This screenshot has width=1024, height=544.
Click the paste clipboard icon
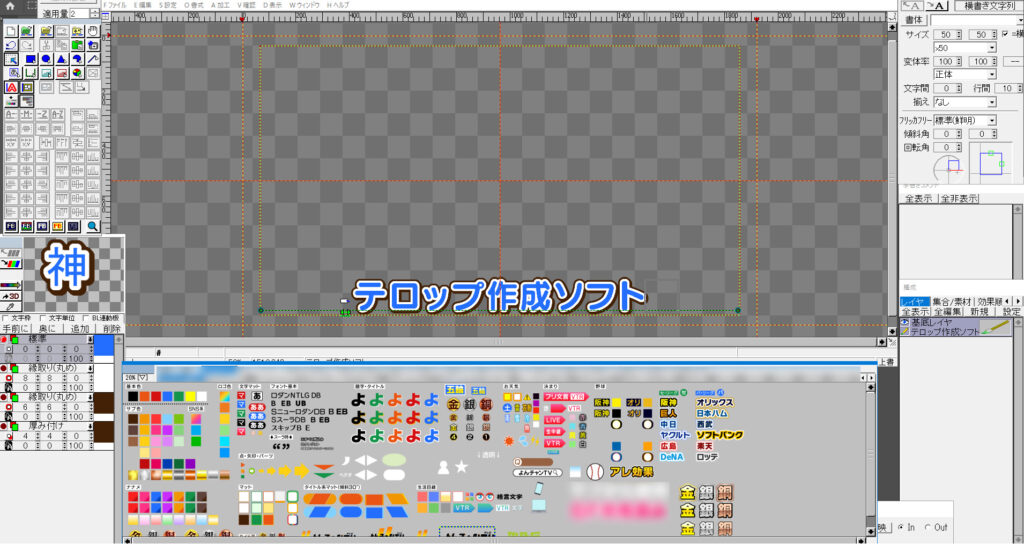click(x=77, y=45)
